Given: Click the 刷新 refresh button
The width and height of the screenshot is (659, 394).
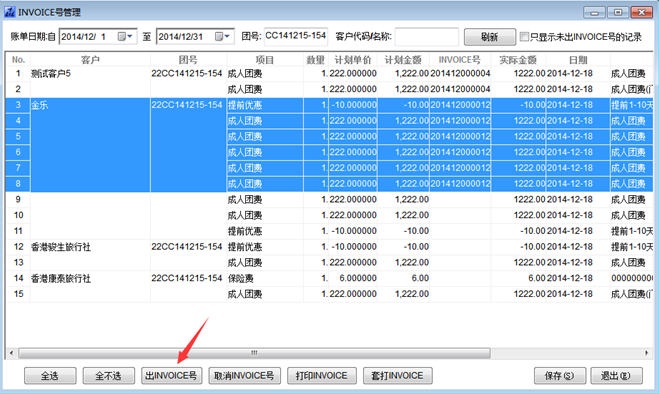Looking at the screenshot, I should tap(490, 37).
